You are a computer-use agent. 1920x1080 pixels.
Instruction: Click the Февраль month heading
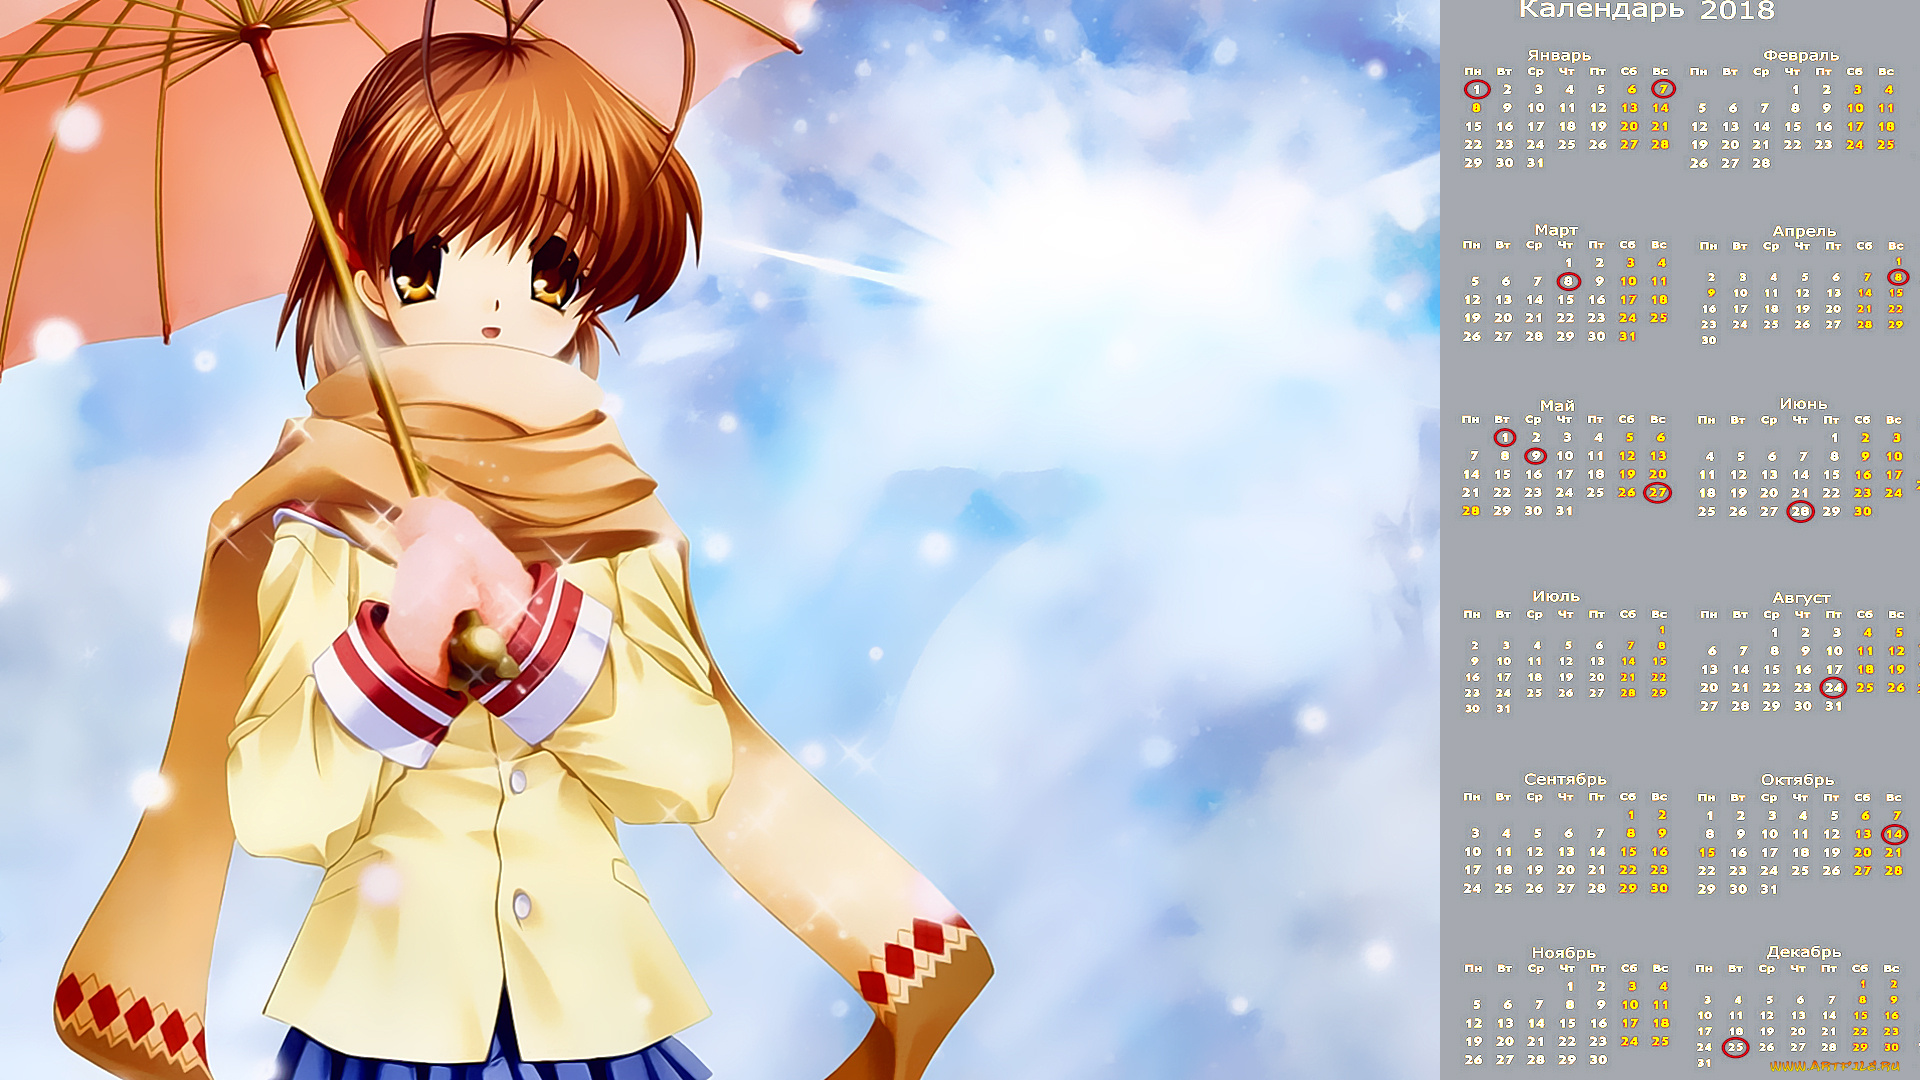tap(1800, 55)
